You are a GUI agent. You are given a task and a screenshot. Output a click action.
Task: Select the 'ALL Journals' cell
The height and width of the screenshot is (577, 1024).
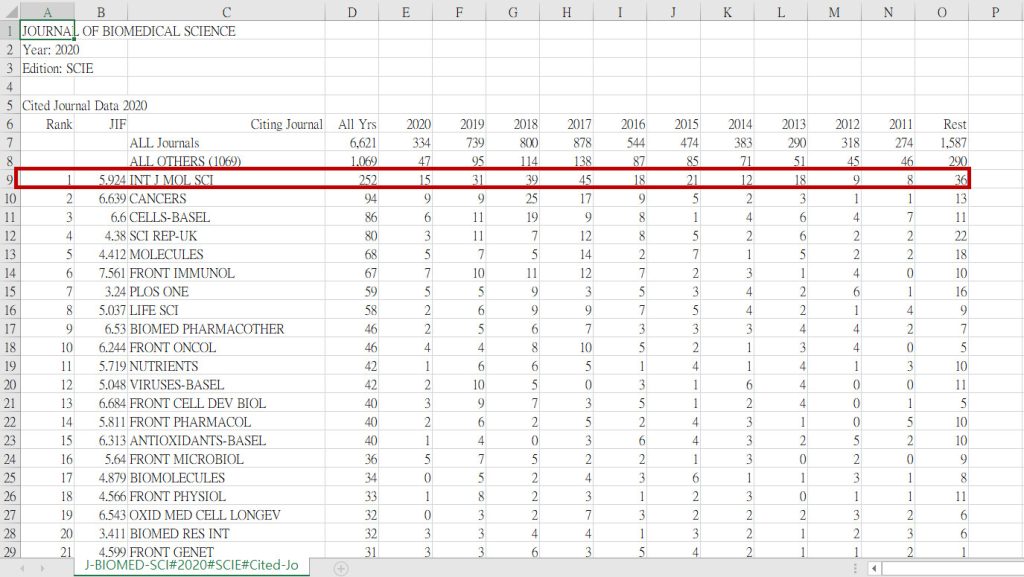(226, 142)
